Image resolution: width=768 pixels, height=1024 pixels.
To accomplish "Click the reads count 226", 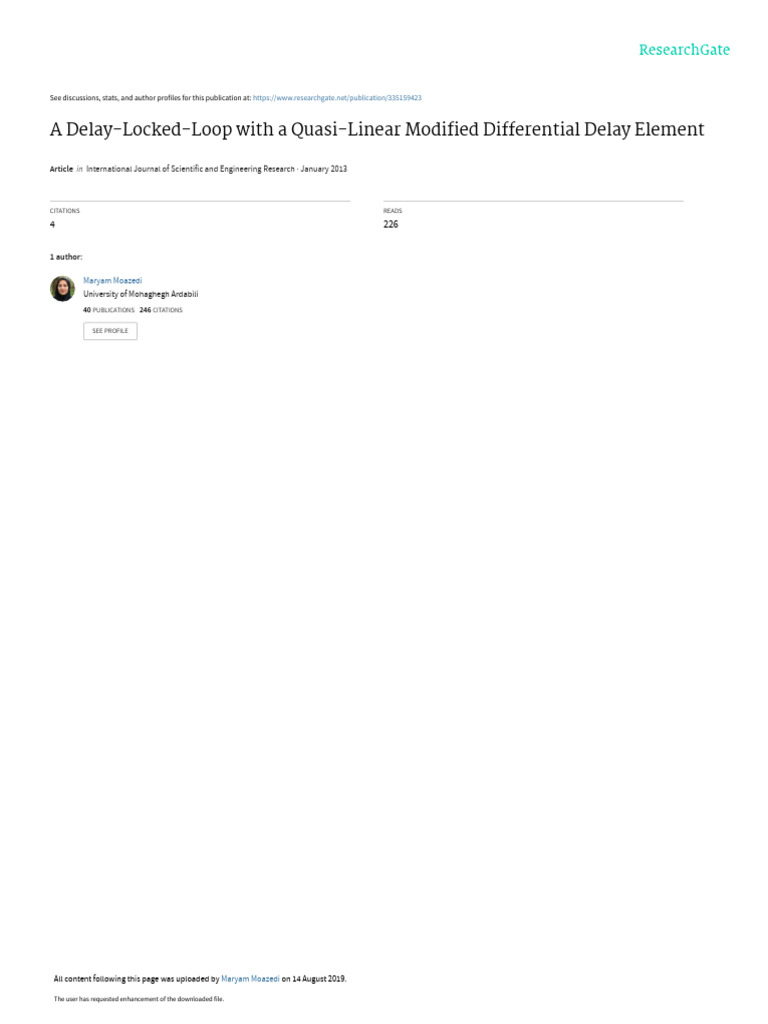I will coord(391,224).
